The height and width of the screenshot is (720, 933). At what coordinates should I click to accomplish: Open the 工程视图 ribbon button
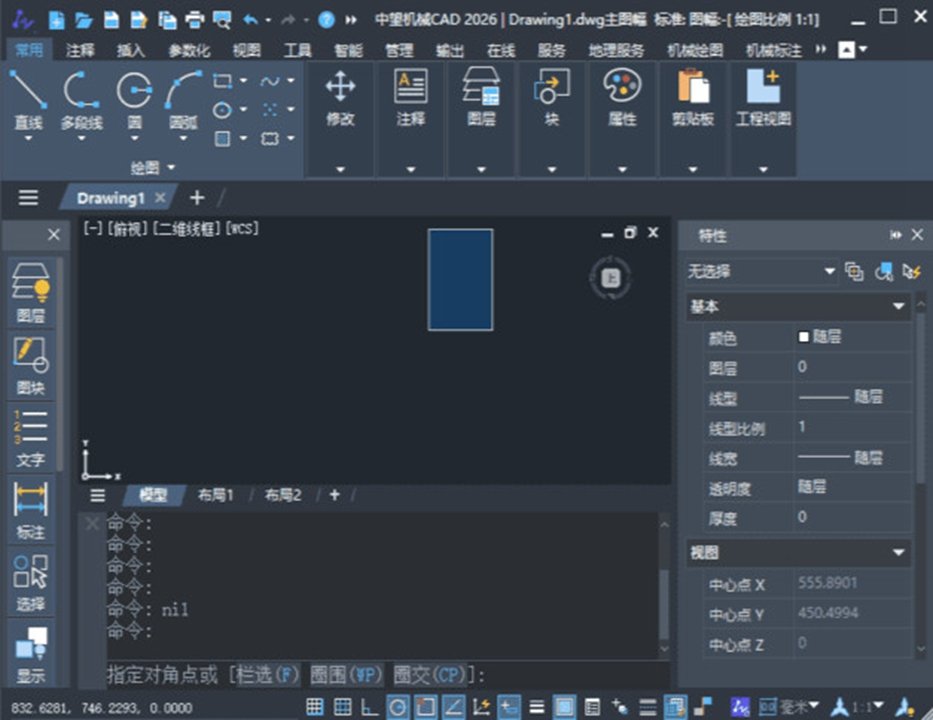763,98
